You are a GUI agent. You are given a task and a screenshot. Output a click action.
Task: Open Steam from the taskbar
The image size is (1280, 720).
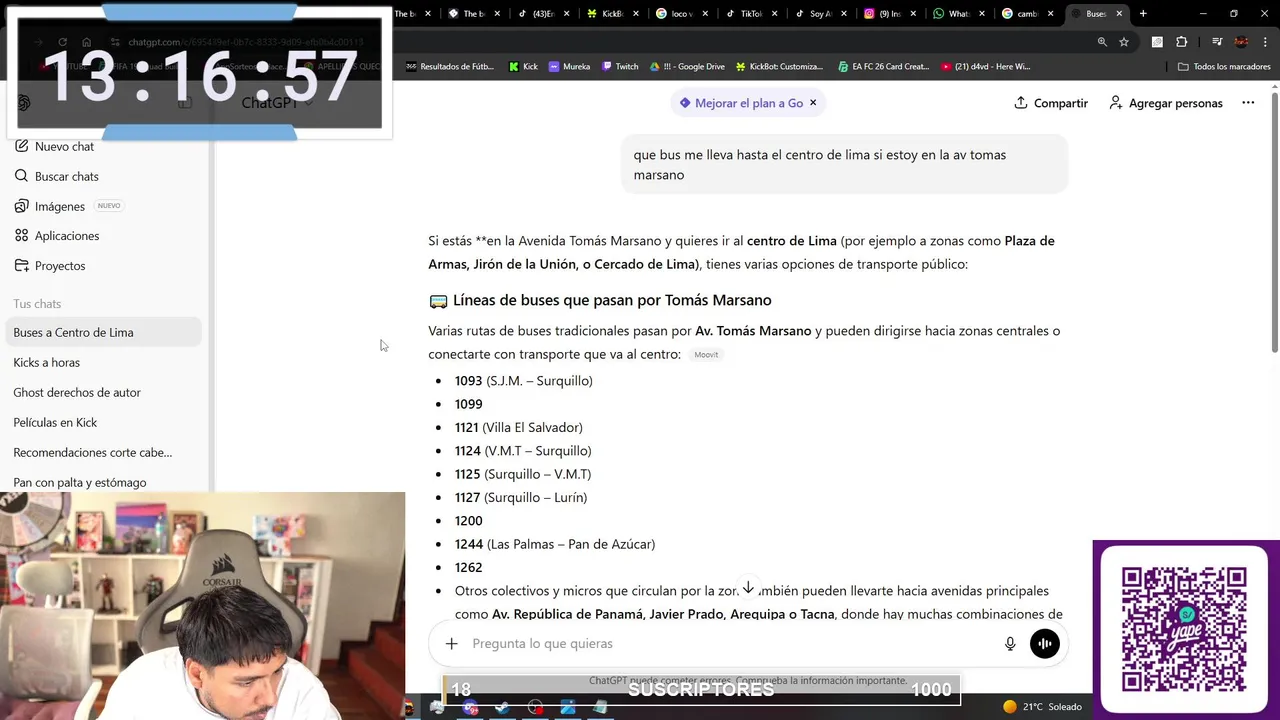point(503,707)
